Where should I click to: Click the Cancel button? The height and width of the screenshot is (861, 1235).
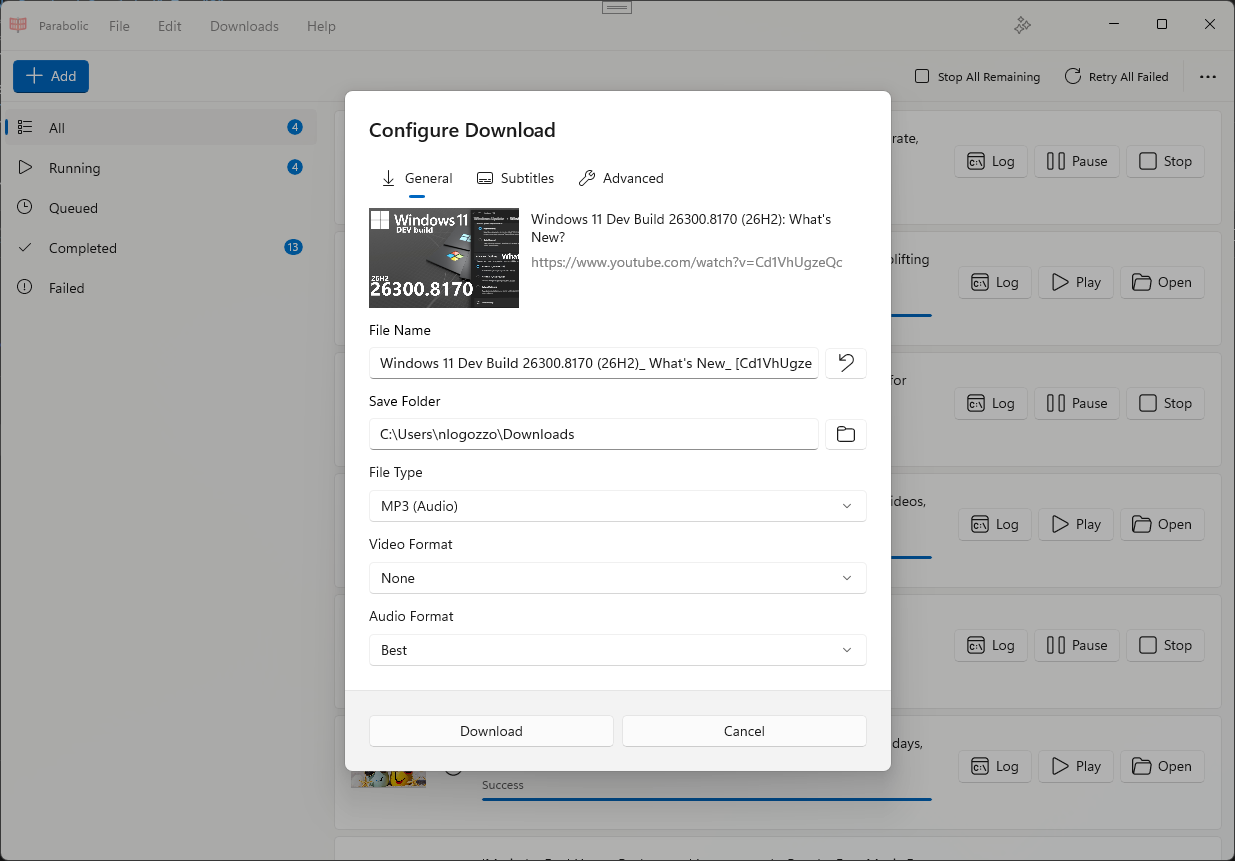744,731
